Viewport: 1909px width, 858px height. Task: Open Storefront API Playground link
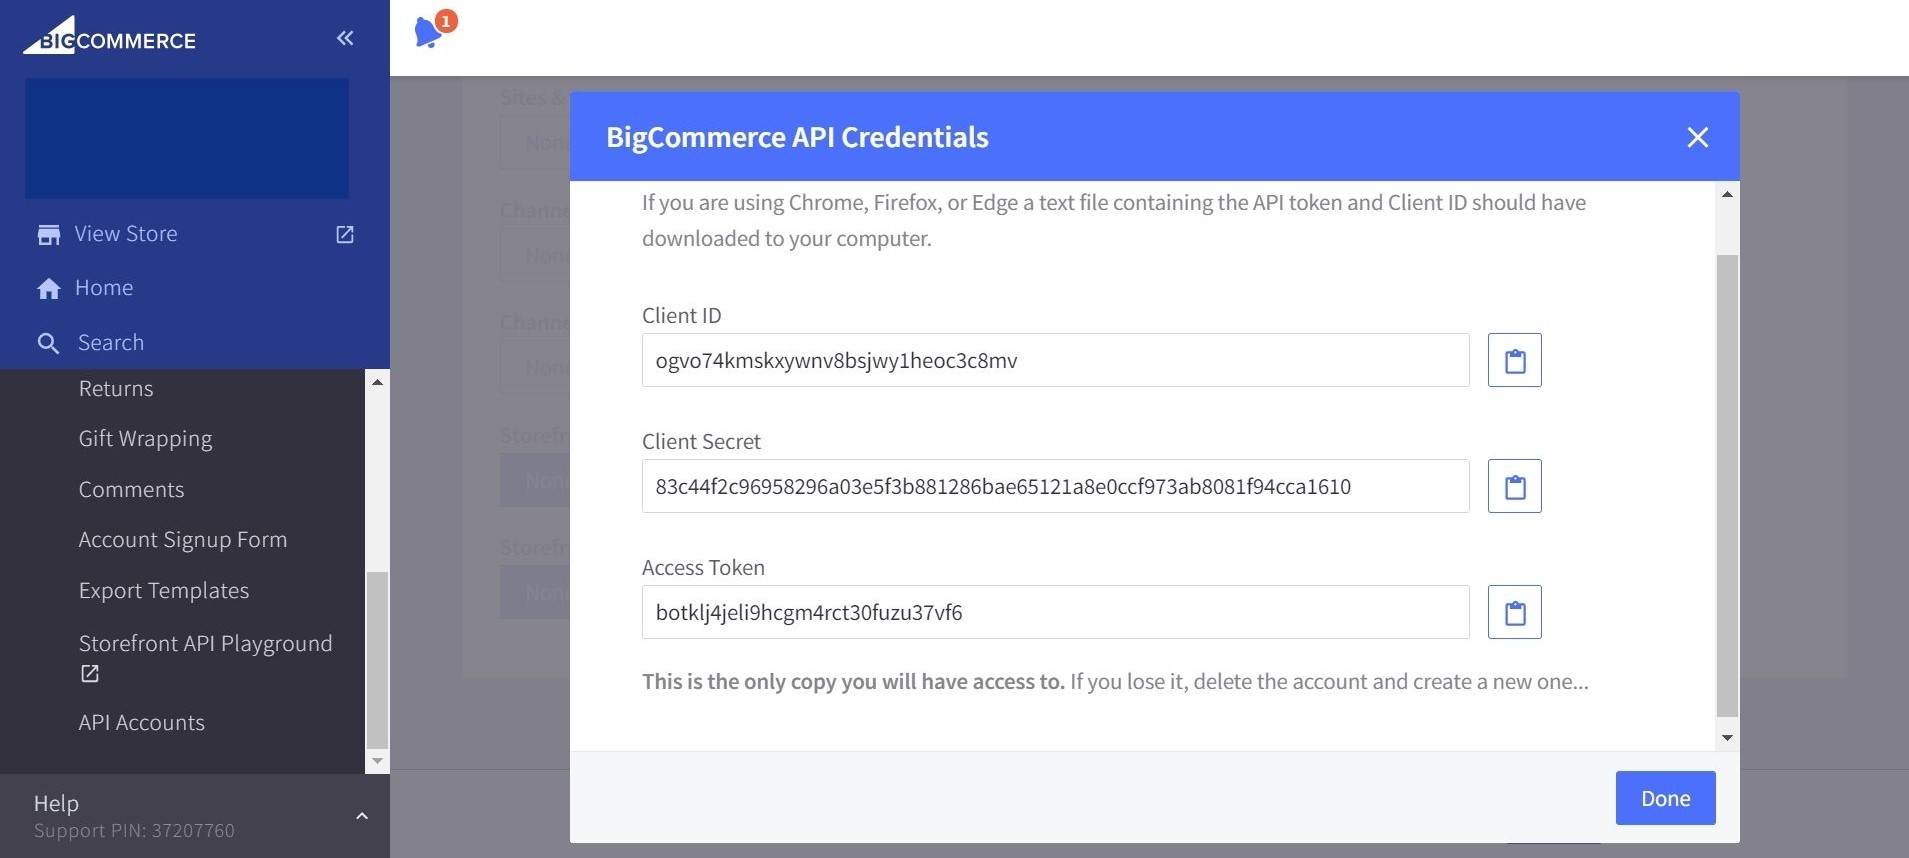pos(205,644)
